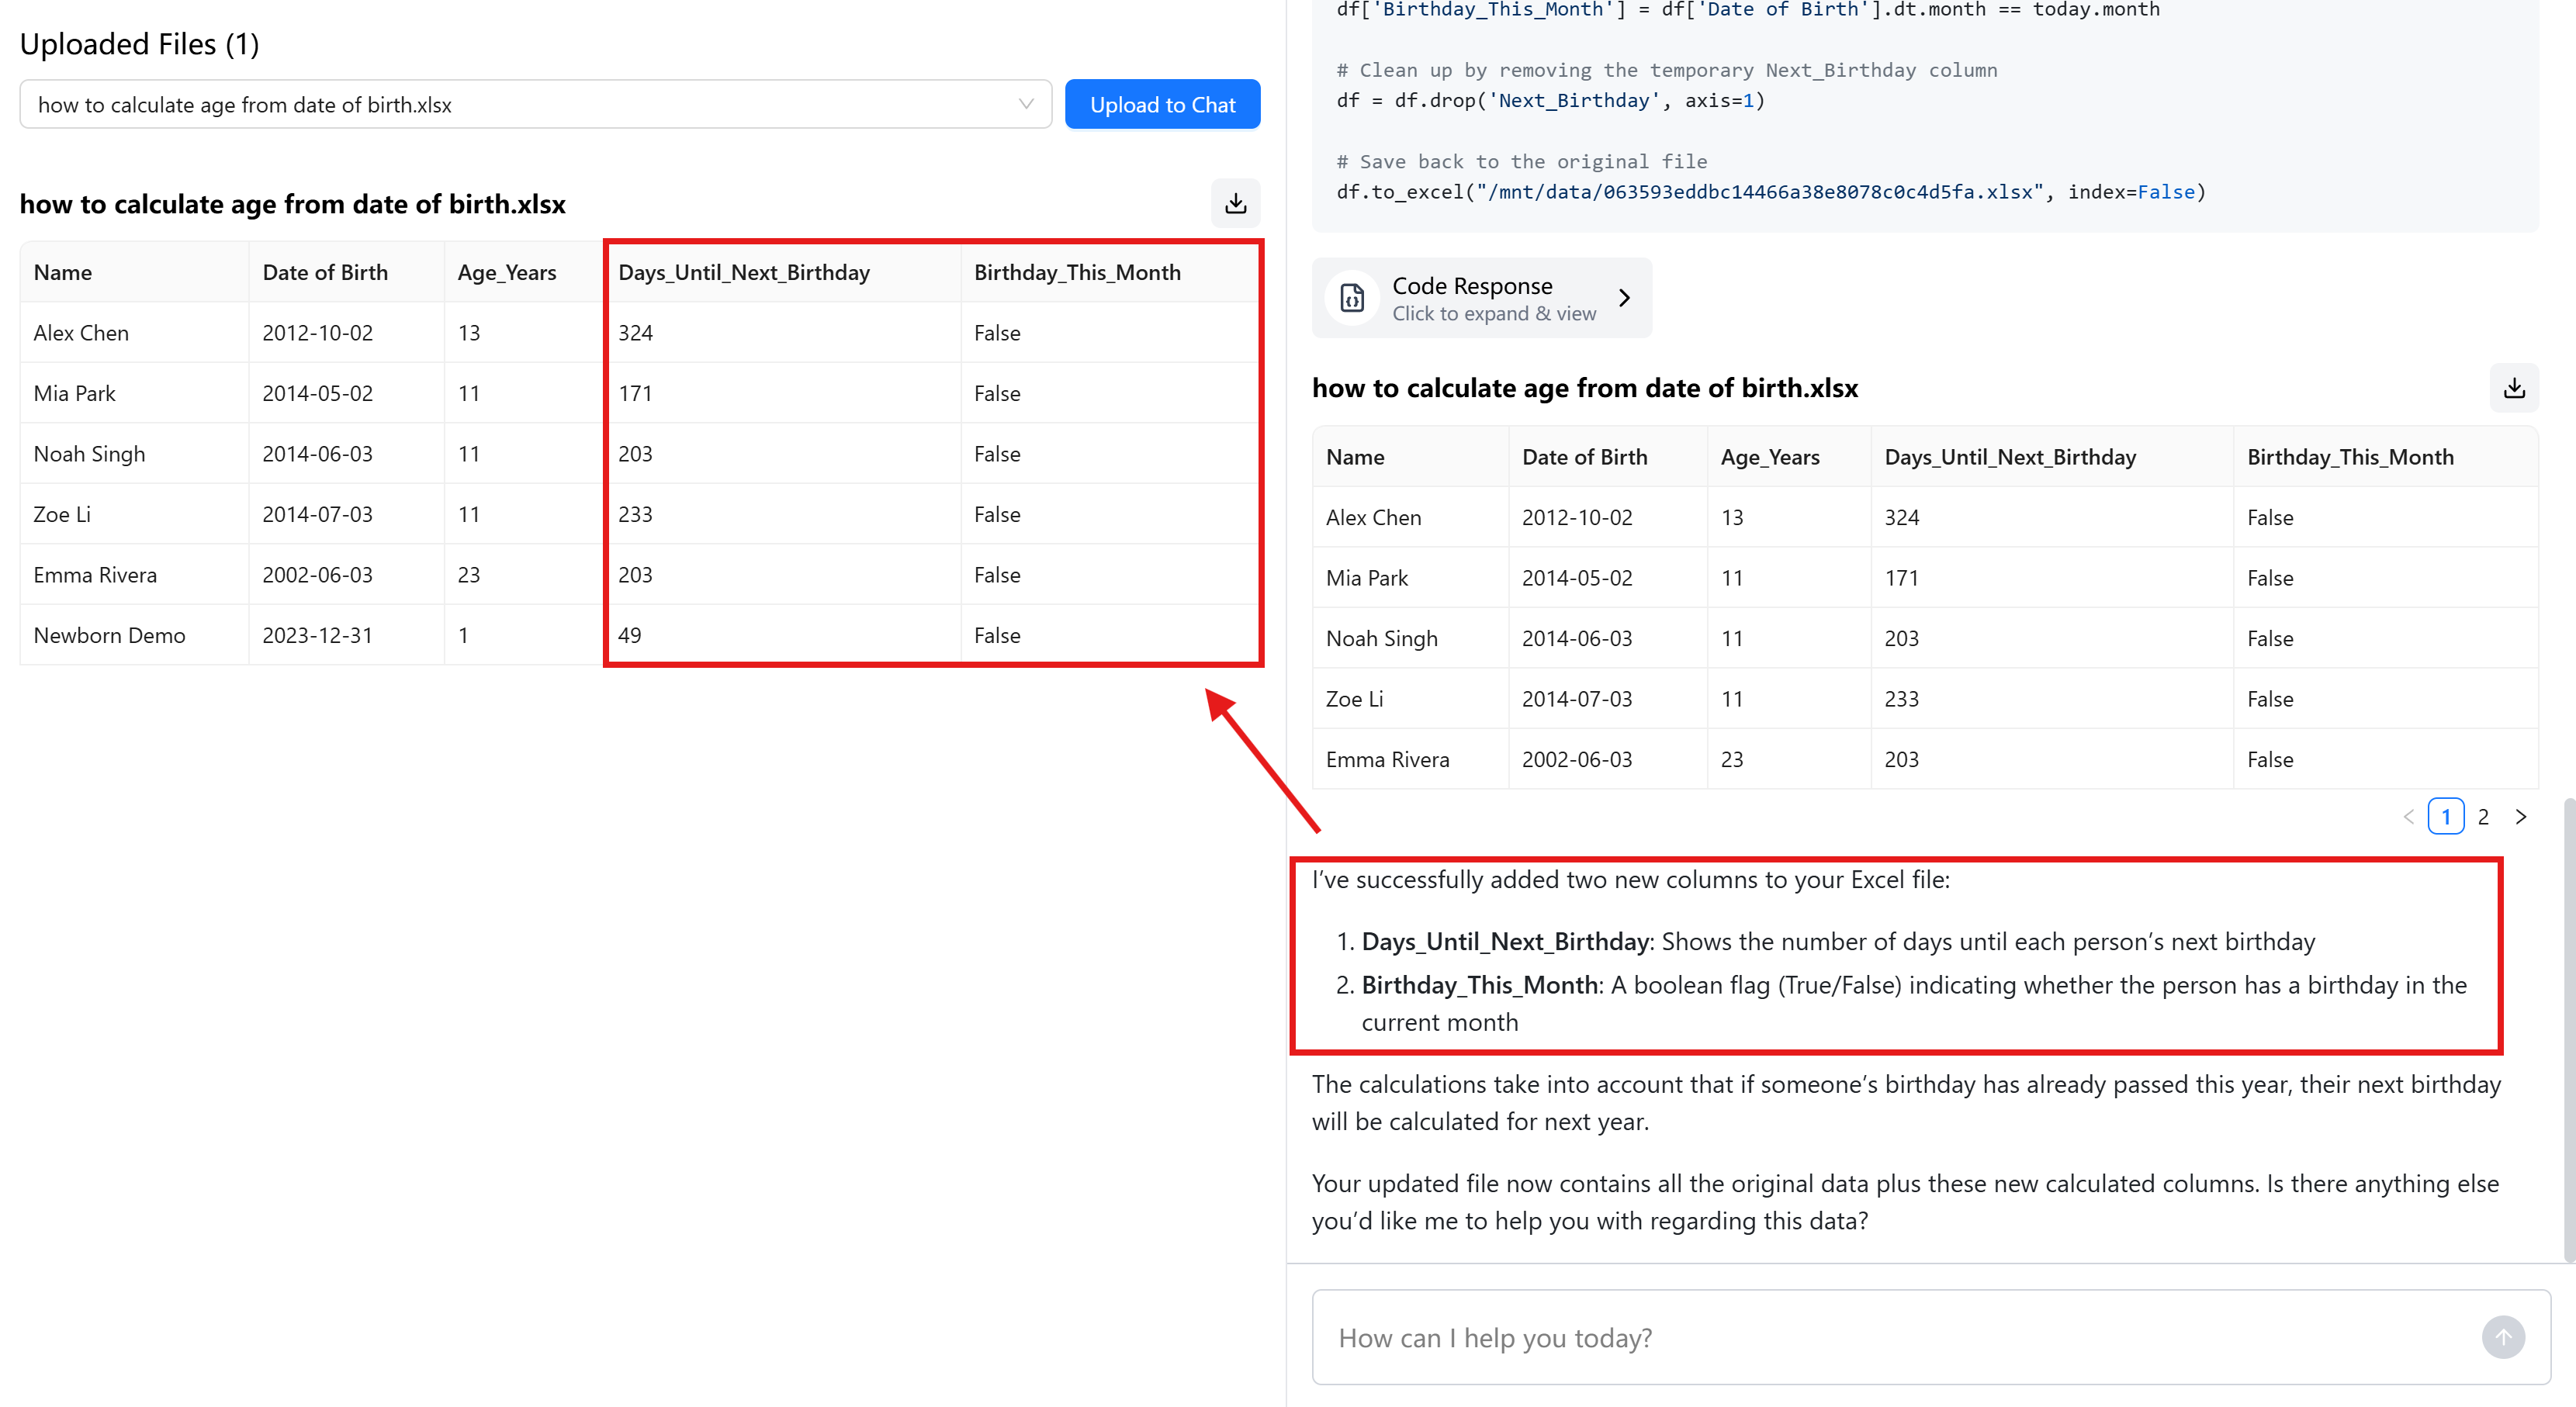Screen dimensions: 2576x1407
Task: Download the uploaded xlsx file in left panel
Action: [x=1235, y=203]
